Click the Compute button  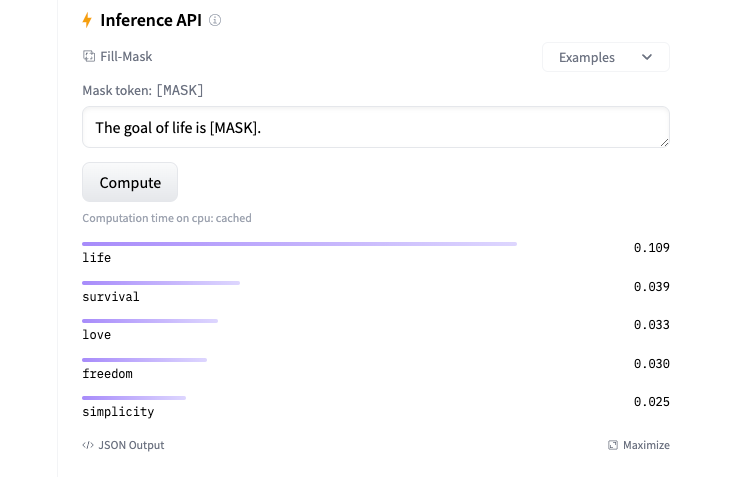[x=130, y=182]
